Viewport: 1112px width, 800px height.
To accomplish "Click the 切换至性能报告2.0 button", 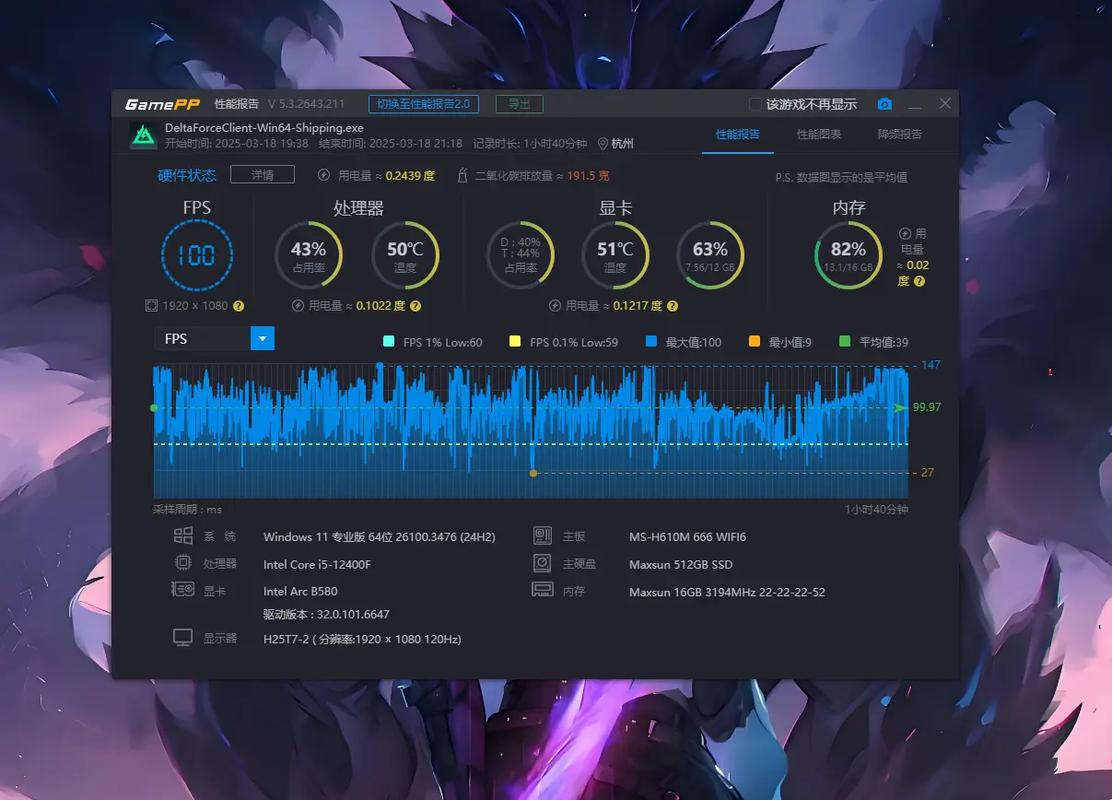I will [x=423, y=104].
